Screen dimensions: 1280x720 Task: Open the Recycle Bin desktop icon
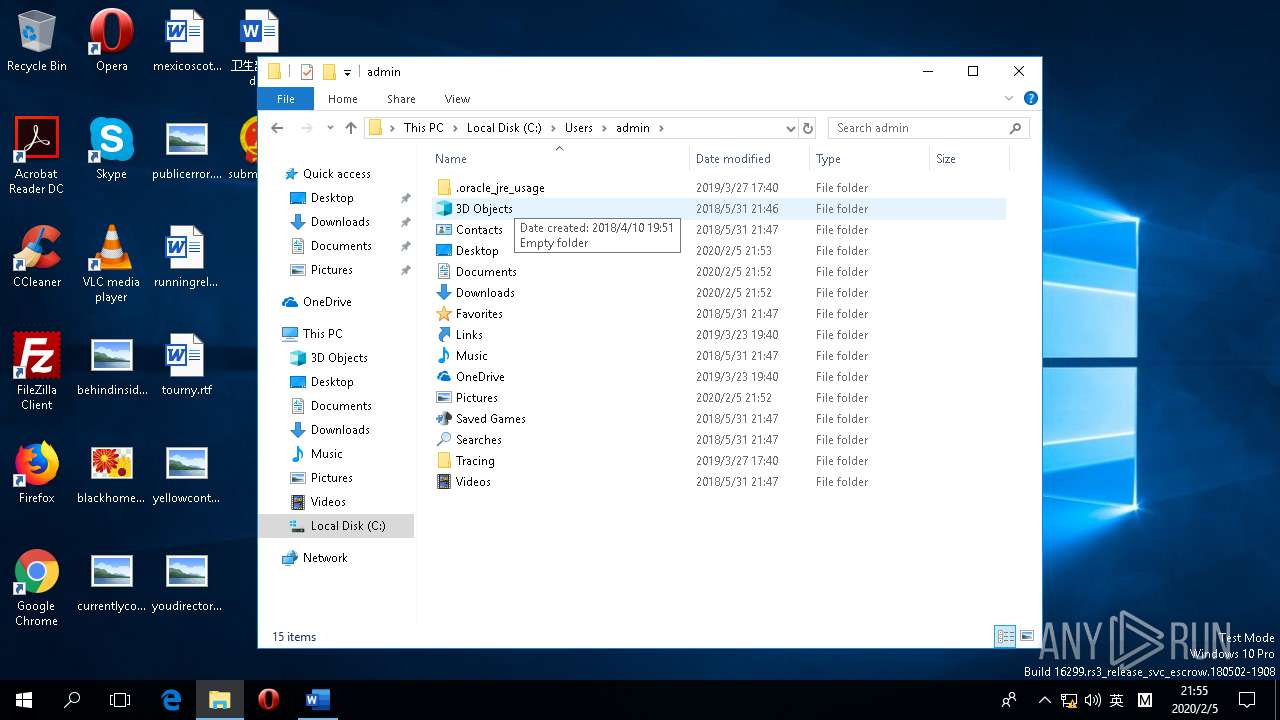37,40
